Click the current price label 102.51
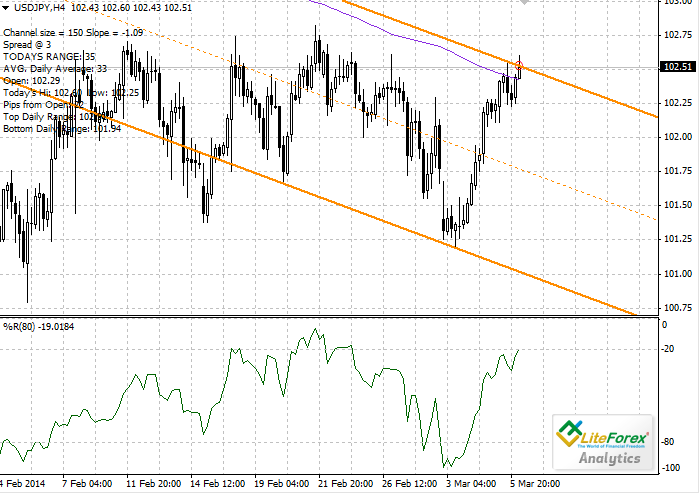Screen dimensions: 699x494 click(x=678, y=67)
